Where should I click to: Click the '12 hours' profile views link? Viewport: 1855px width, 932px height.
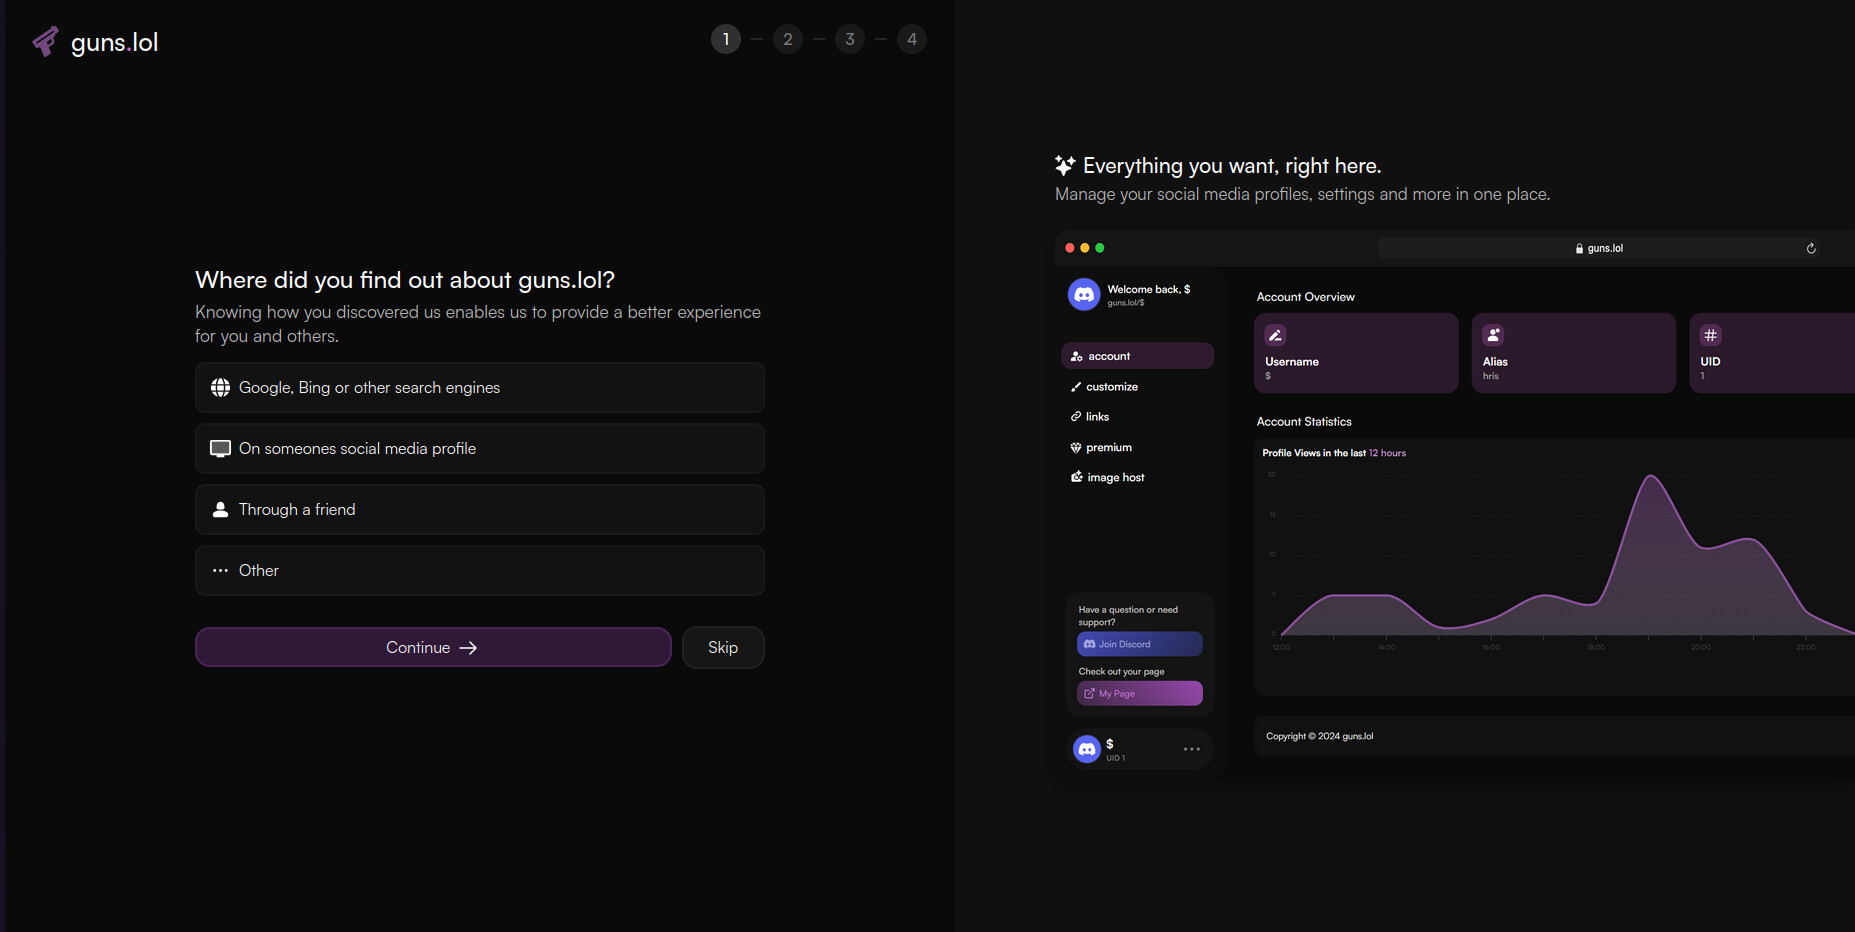(x=1387, y=453)
